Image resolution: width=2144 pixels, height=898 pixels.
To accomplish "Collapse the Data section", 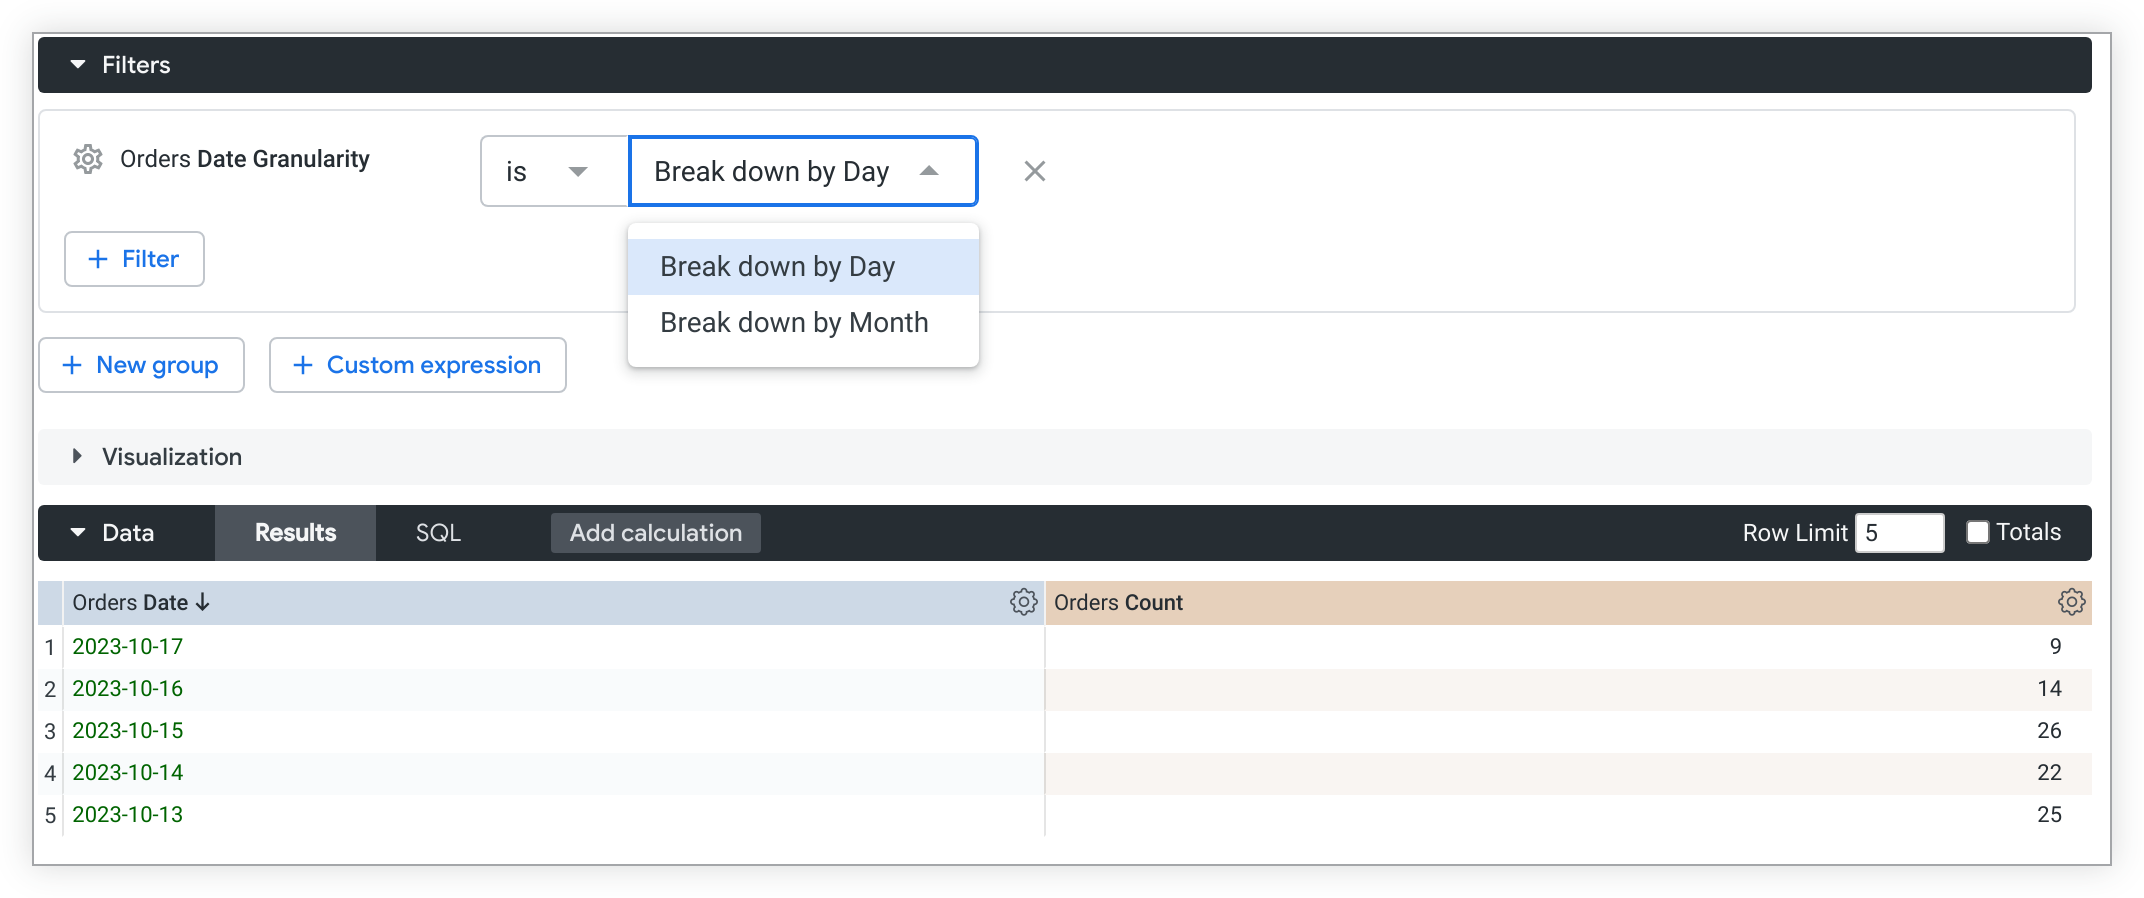I will point(78,533).
